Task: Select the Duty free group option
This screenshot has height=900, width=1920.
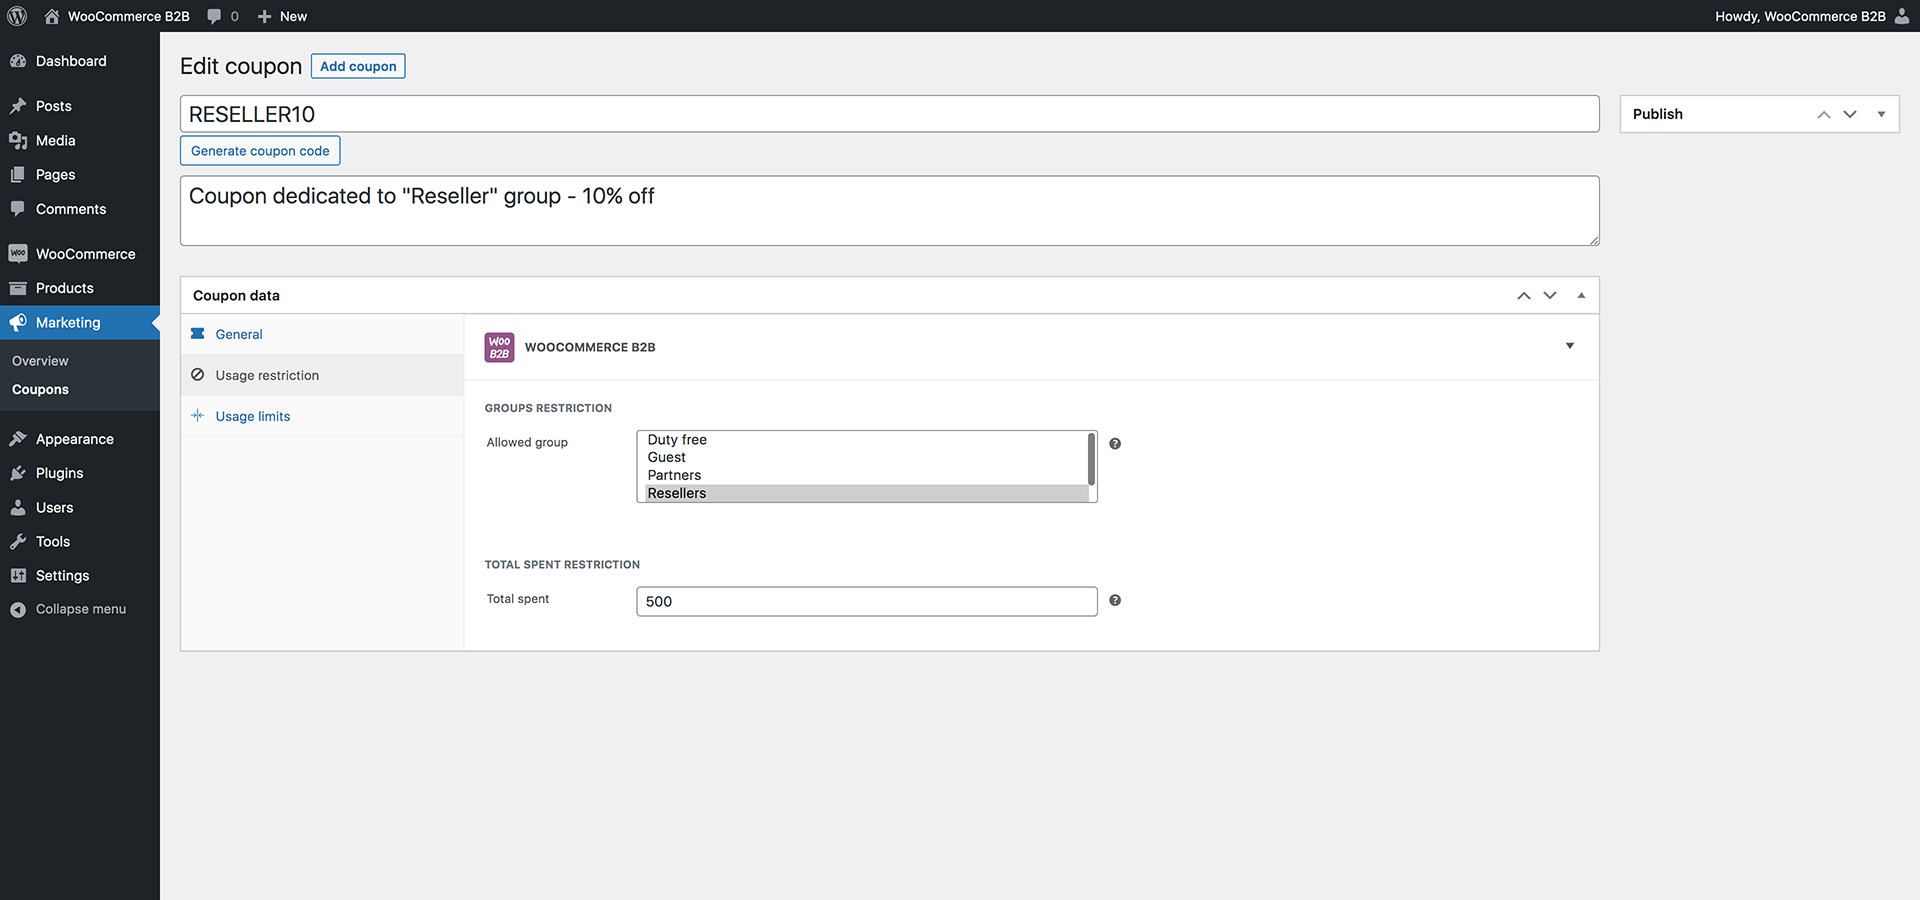Action: pos(677,440)
